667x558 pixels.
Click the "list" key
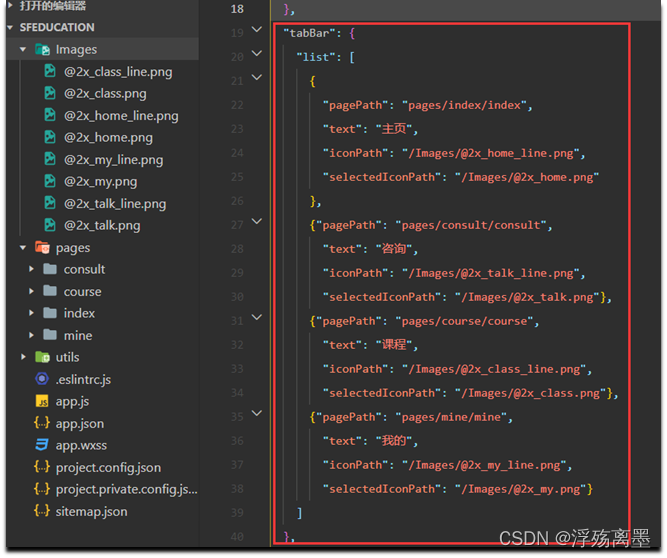click(315, 57)
